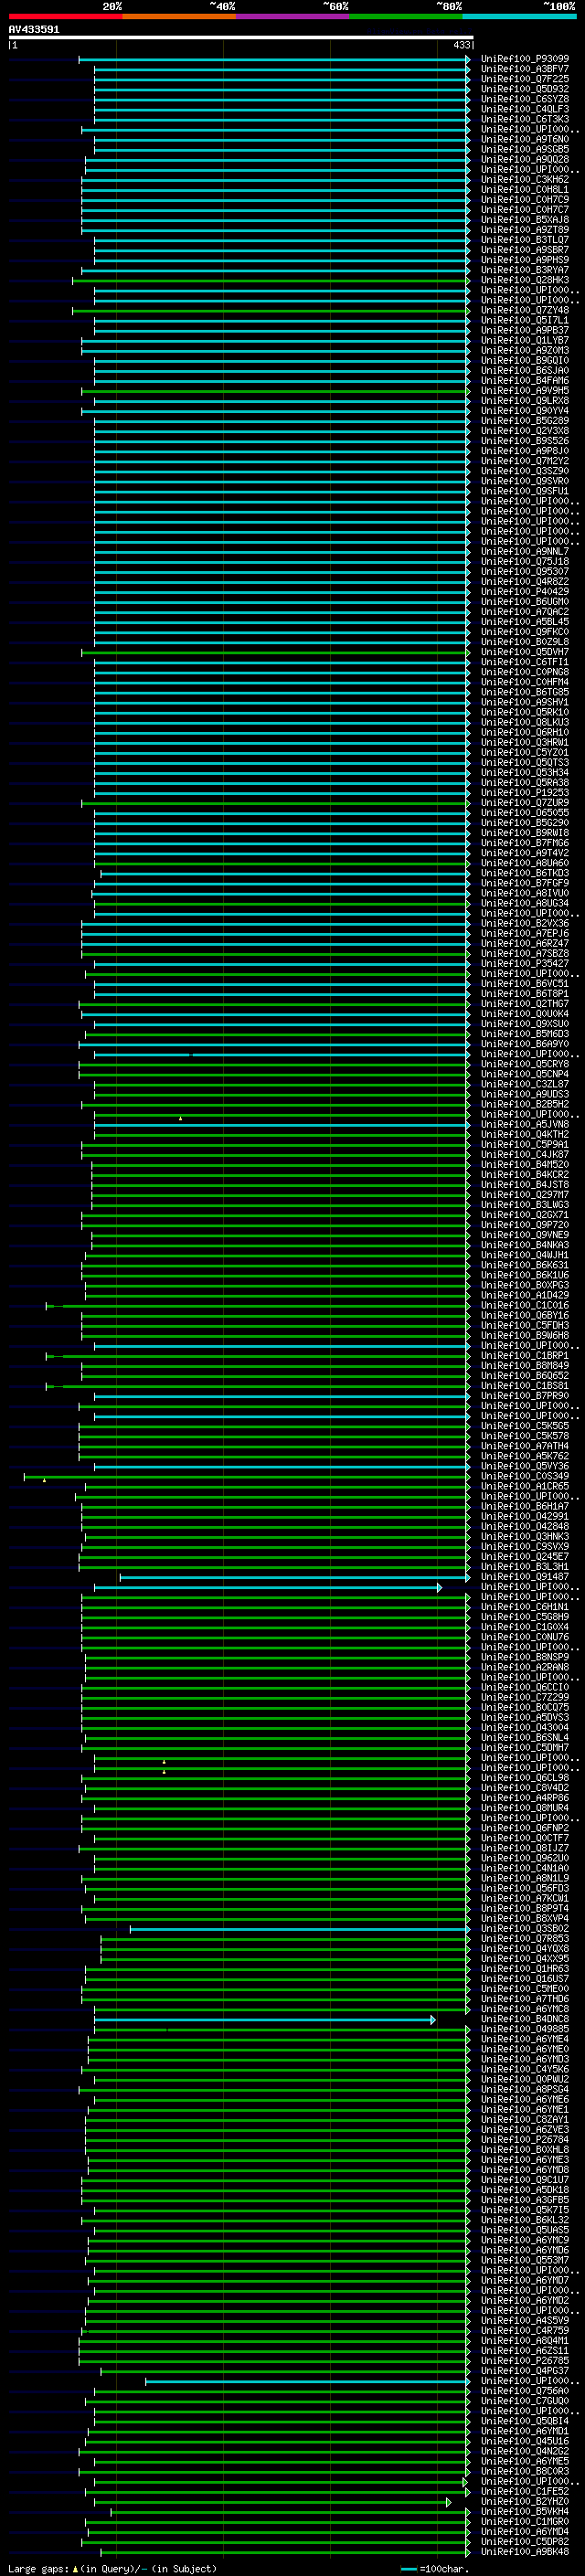
Task: Click the orange ~40% legend color bar
Action: coord(179,16)
